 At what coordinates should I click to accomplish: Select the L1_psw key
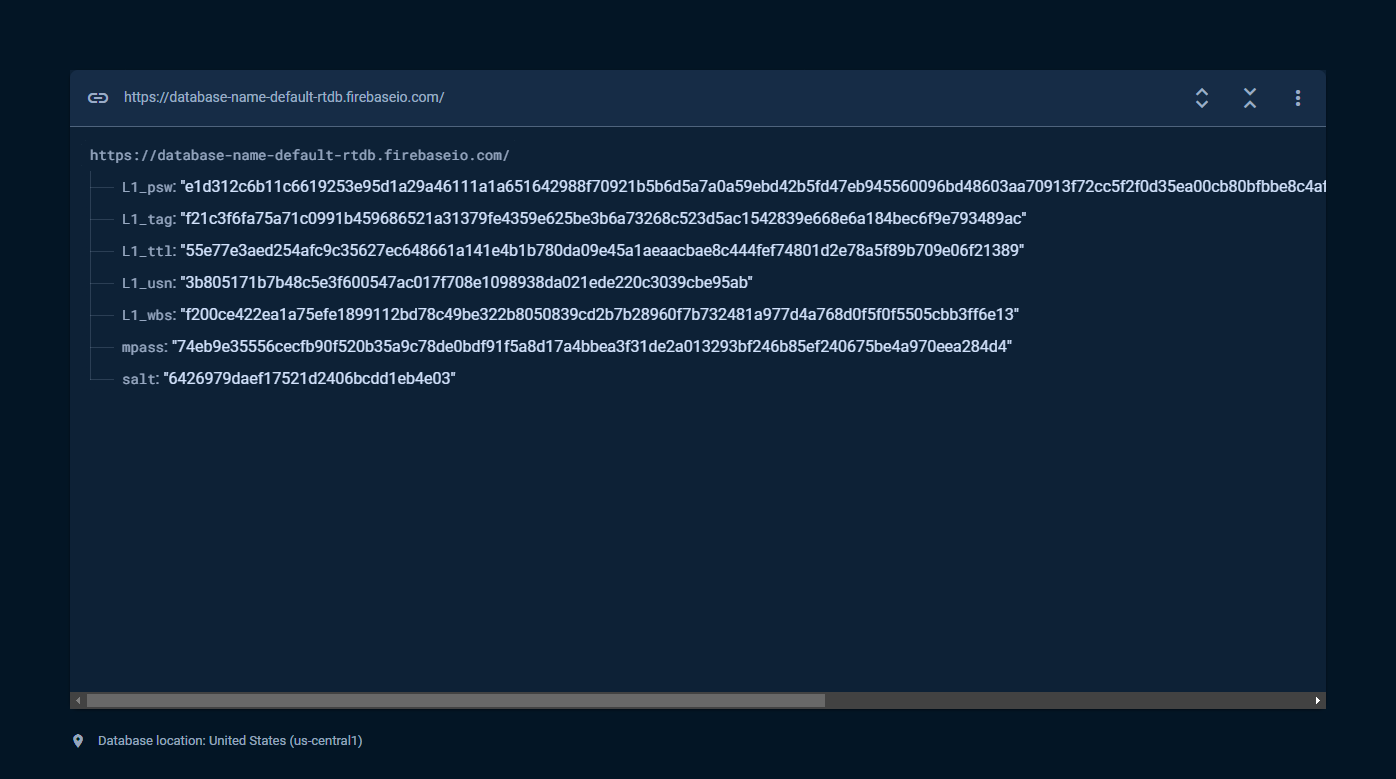148,187
